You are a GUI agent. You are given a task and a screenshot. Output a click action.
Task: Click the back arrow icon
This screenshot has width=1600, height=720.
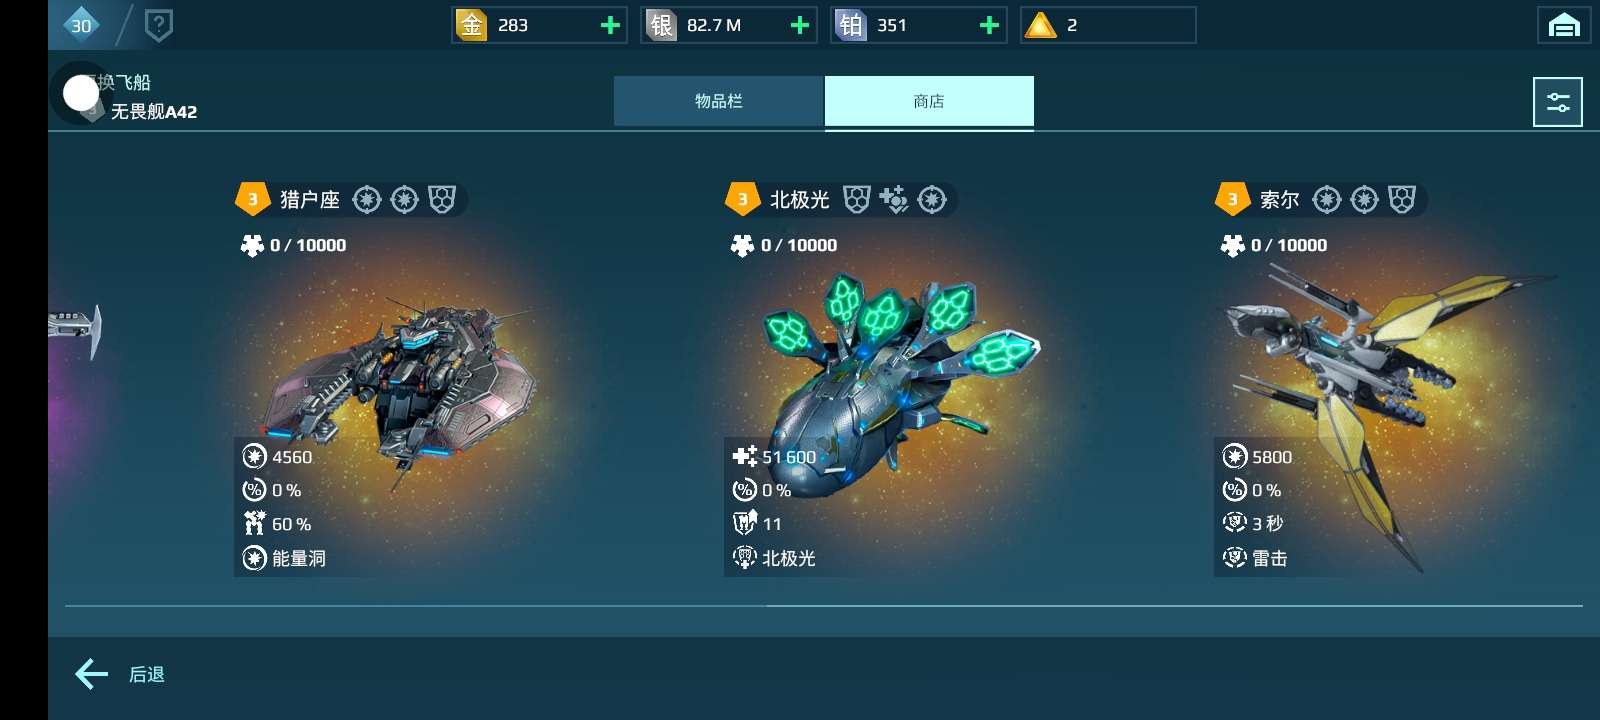coord(92,674)
